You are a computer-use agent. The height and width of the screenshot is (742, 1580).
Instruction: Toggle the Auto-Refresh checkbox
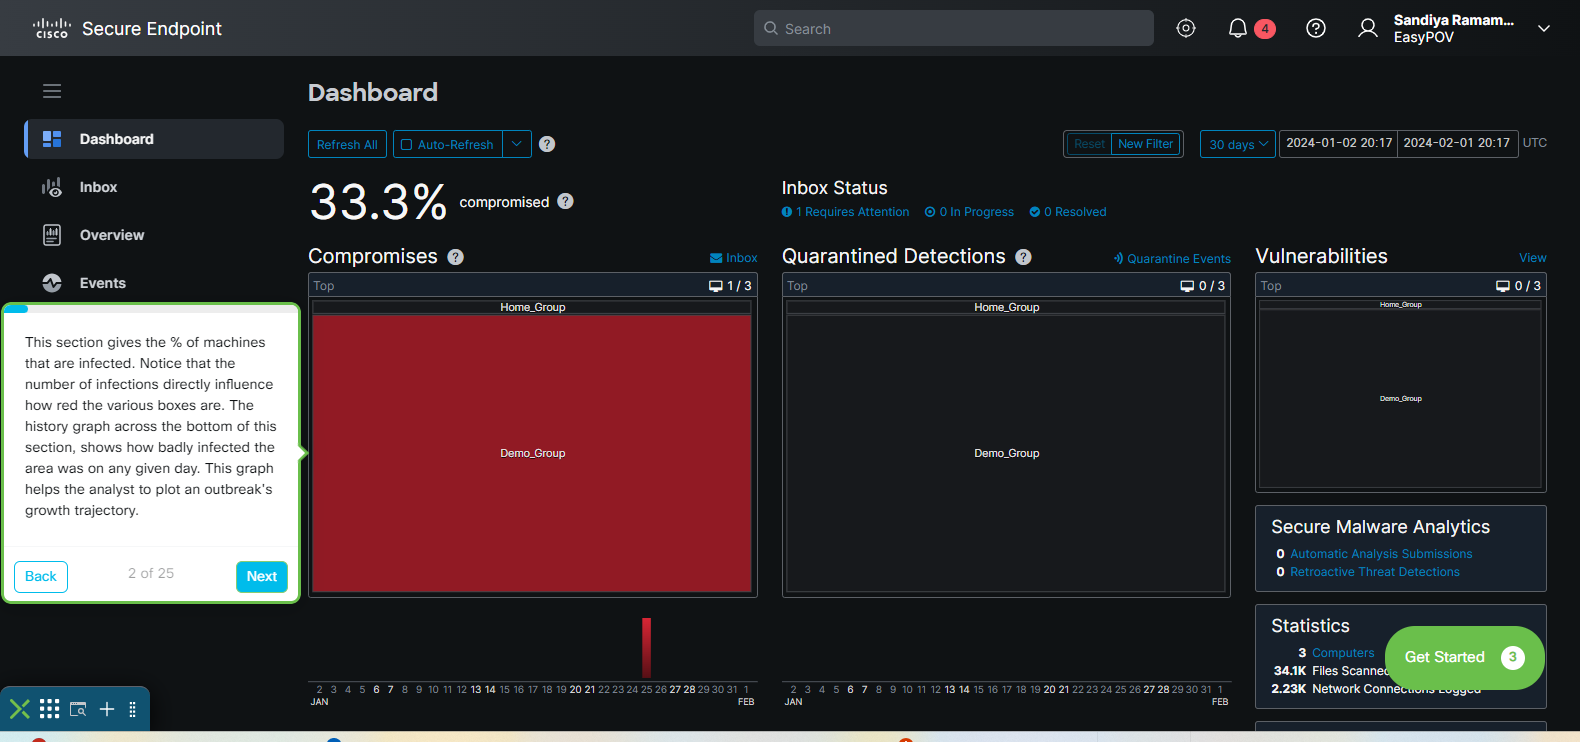coord(407,145)
